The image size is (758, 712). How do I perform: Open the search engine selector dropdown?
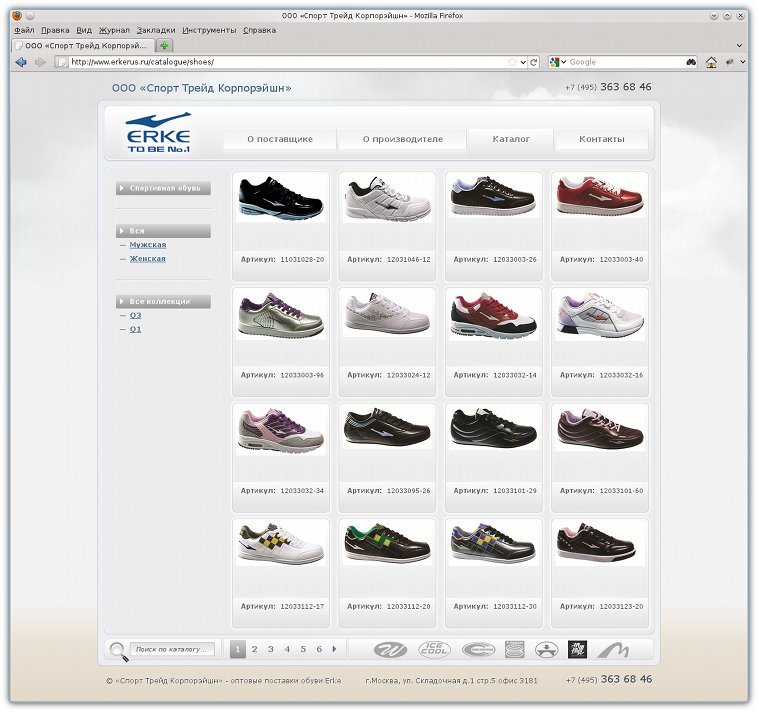557,62
